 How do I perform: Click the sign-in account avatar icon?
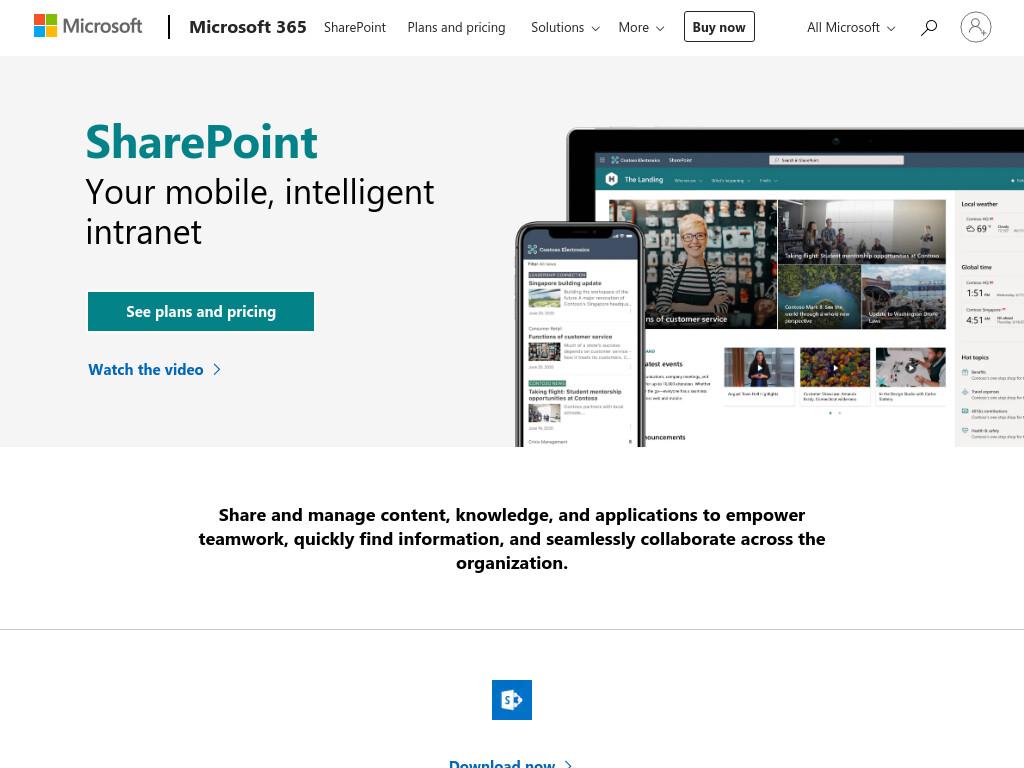pos(976,27)
